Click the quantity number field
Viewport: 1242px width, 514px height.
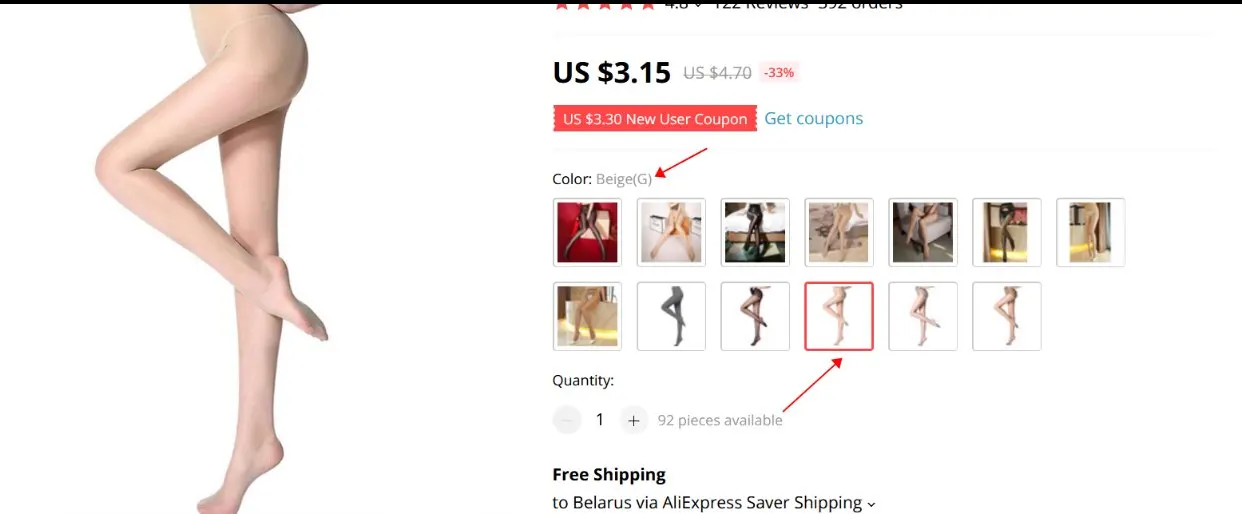pos(600,420)
